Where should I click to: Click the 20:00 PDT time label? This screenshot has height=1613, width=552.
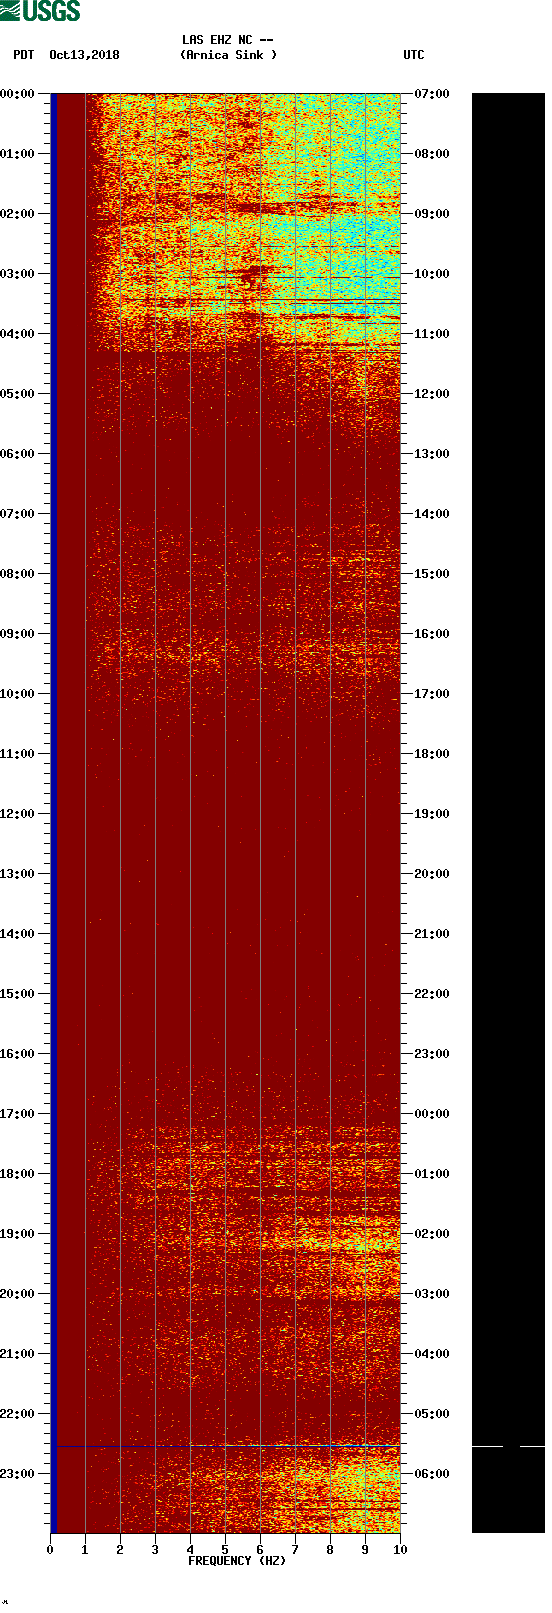tap(18, 1294)
